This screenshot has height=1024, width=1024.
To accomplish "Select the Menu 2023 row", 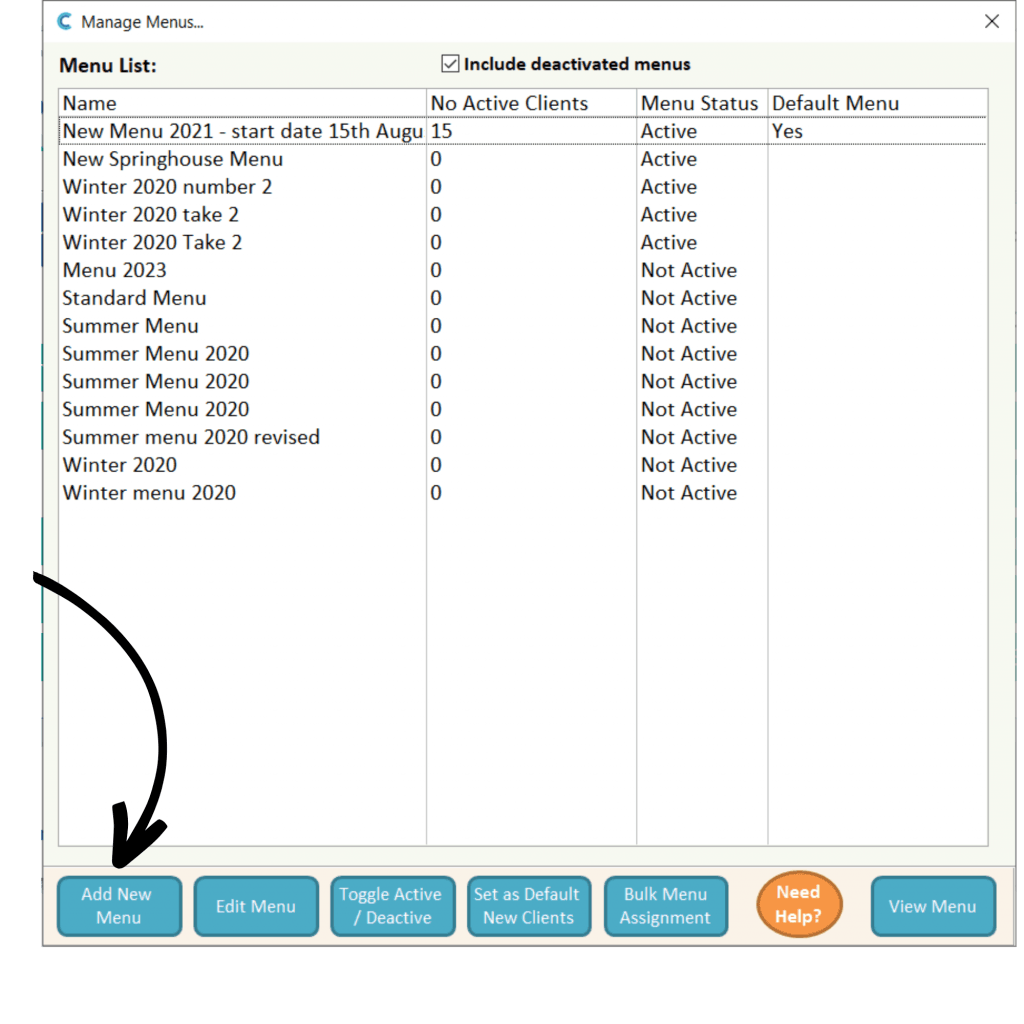I will click(522, 270).
